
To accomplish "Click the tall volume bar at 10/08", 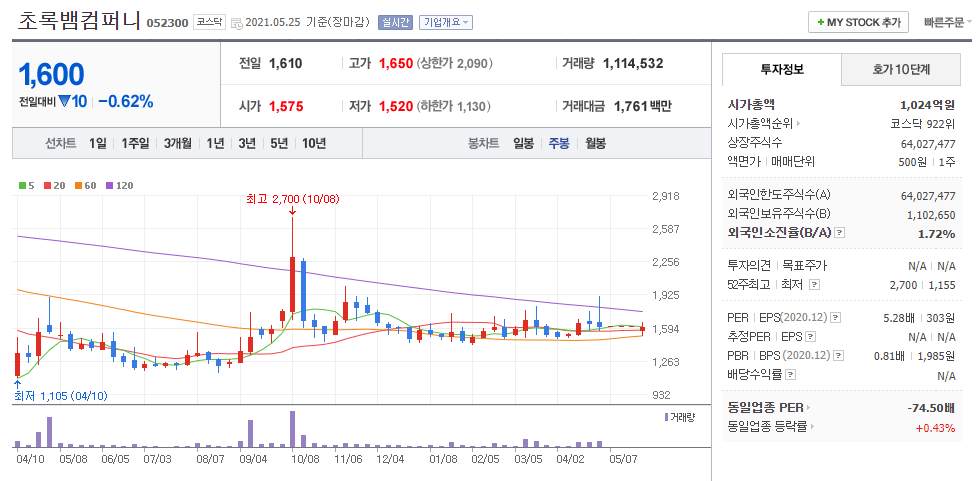I will point(292,429).
